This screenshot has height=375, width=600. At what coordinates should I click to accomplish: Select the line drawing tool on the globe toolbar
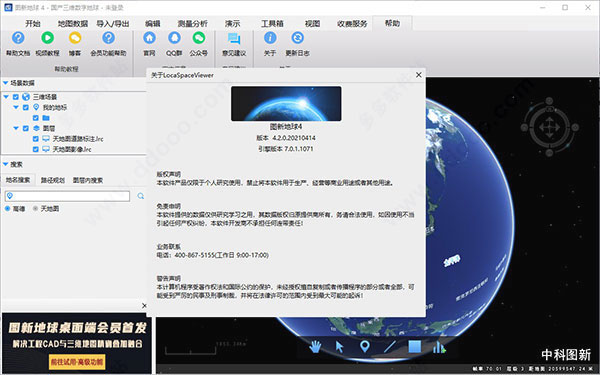[x=390, y=347]
